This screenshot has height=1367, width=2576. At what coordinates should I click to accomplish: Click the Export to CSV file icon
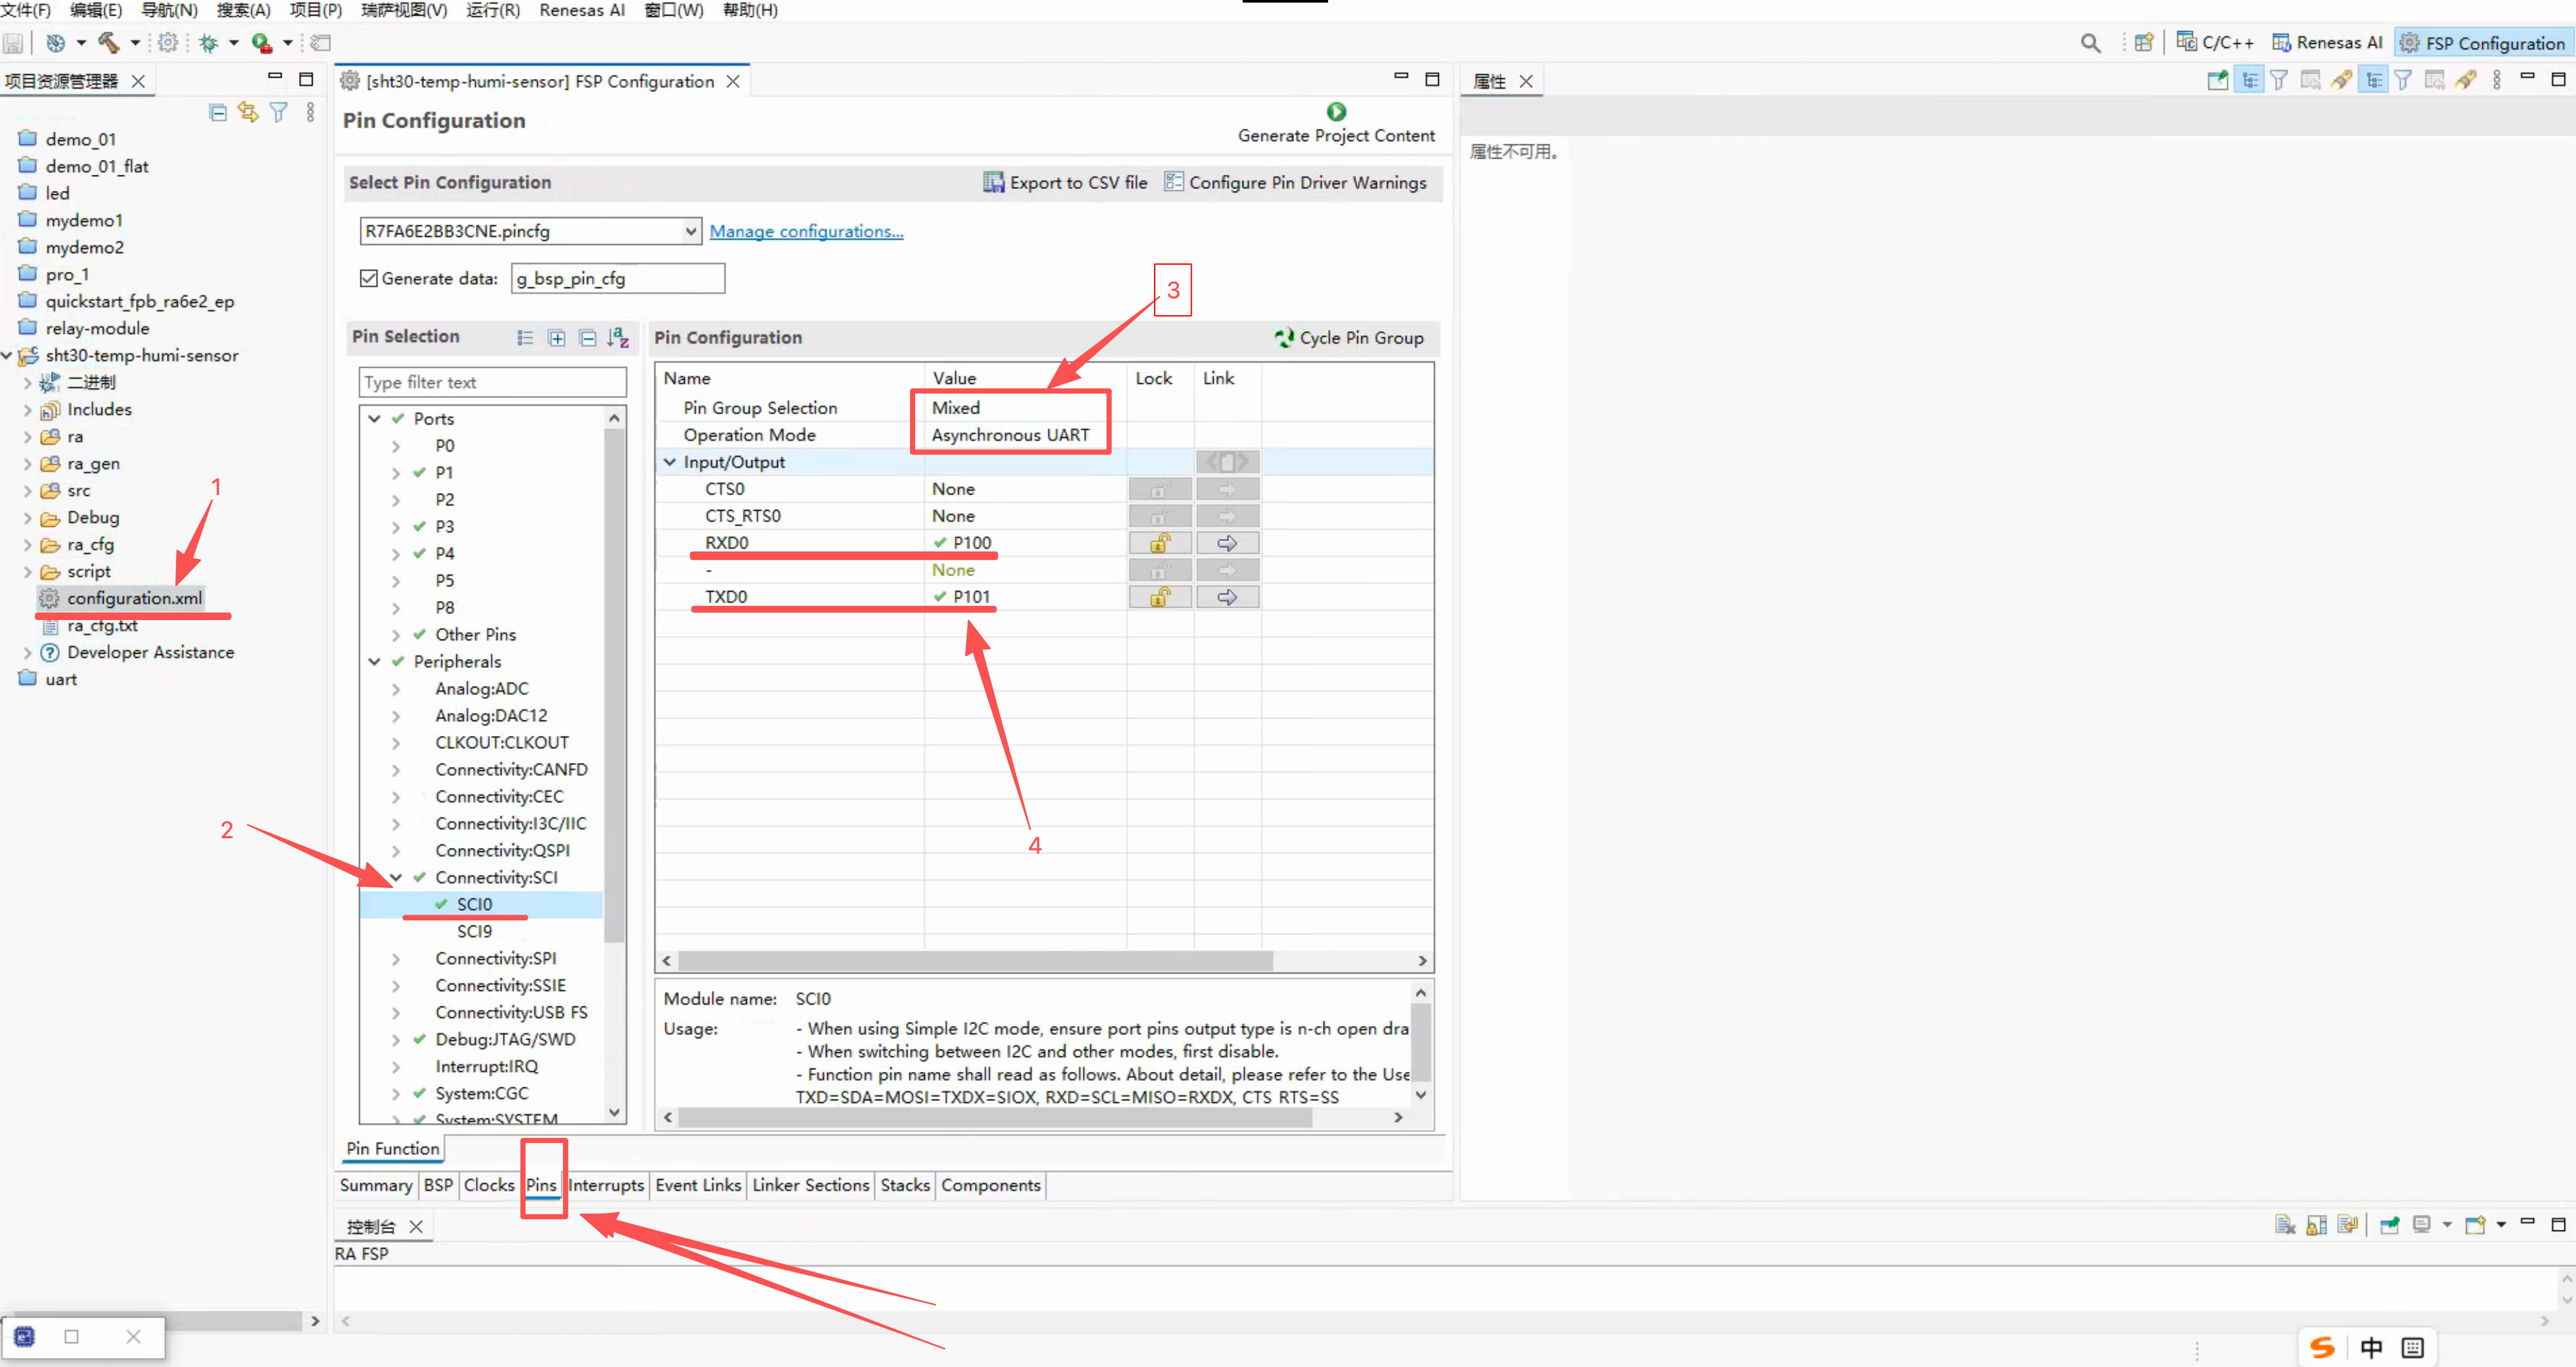[x=993, y=182]
